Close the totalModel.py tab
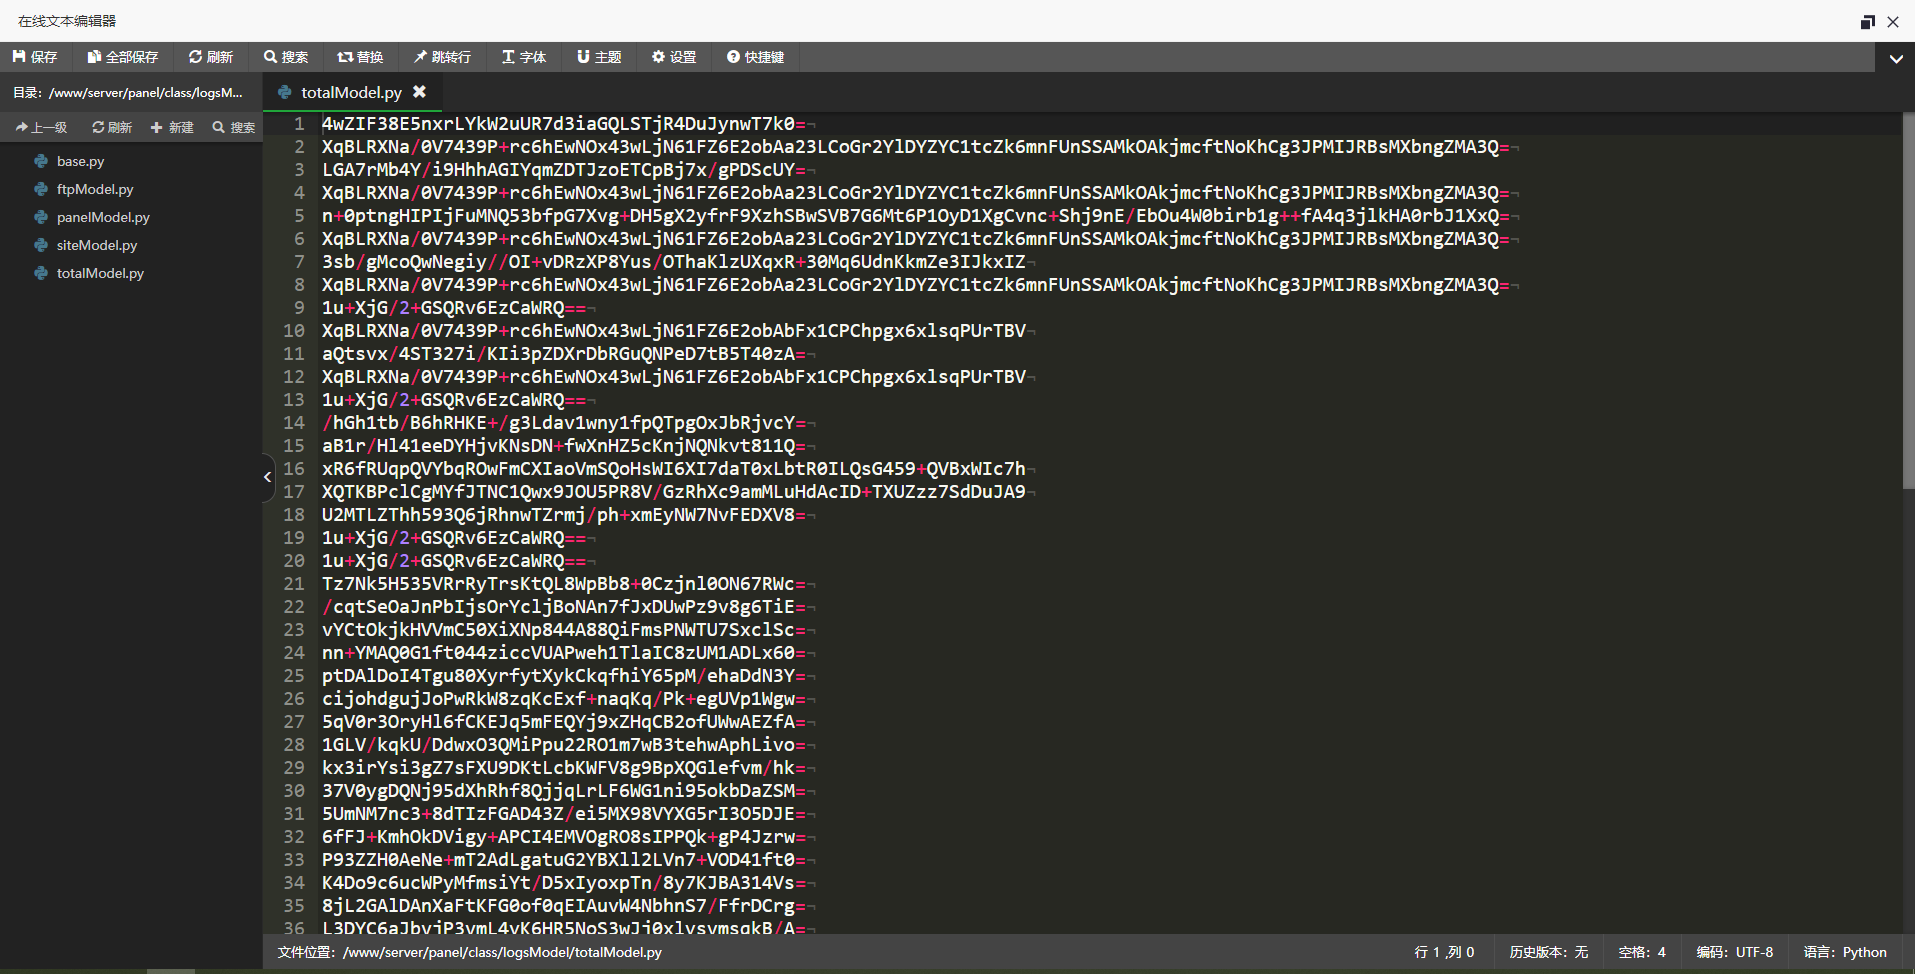 point(420,92)
